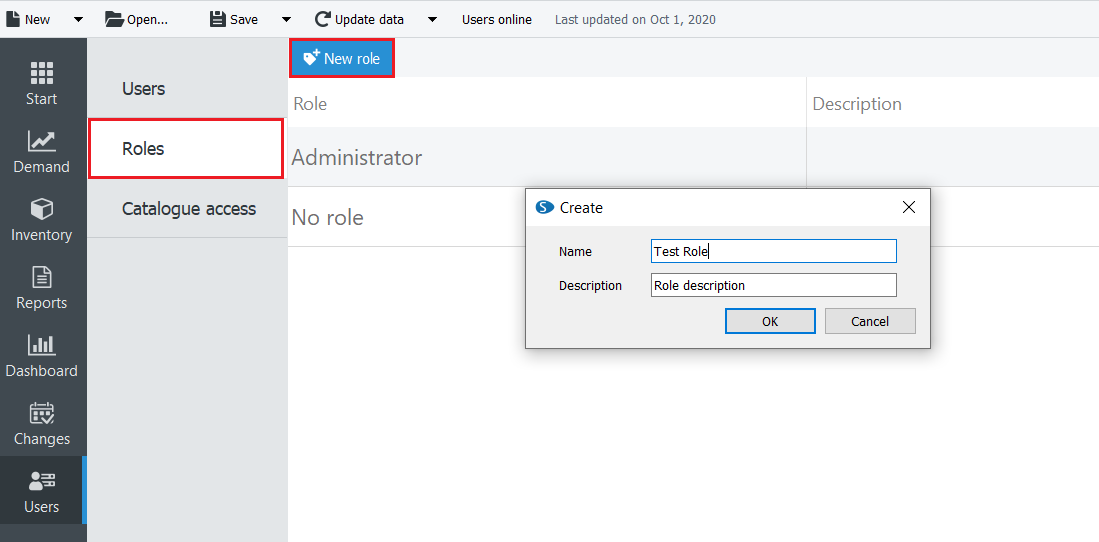Select the Users icon in sidebar
Viewport: 1099px width, 542px height.
tap(41, 481)
